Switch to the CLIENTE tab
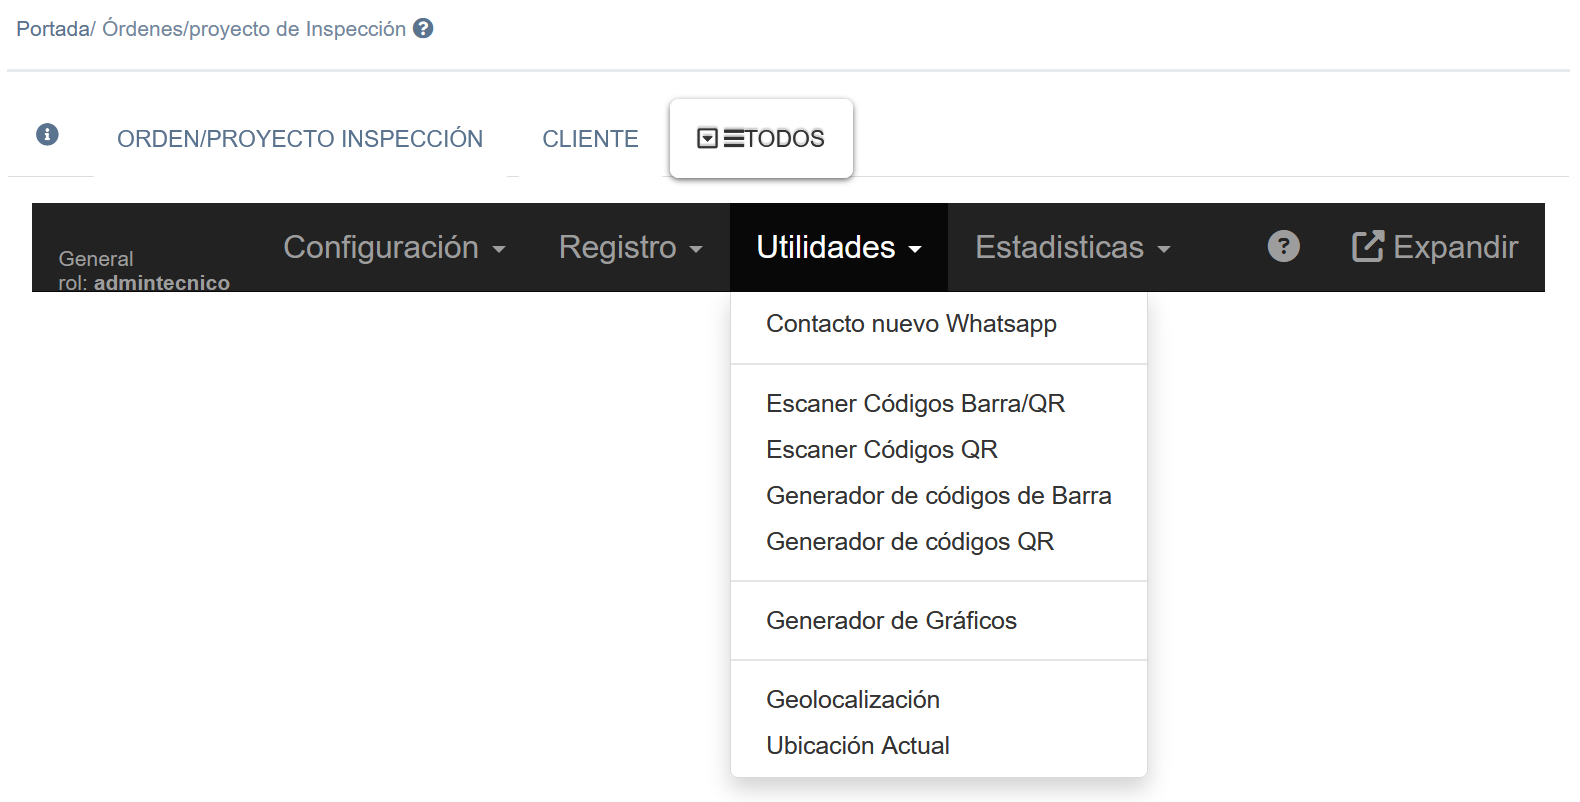1580x802 pixels. coord(590,139)
